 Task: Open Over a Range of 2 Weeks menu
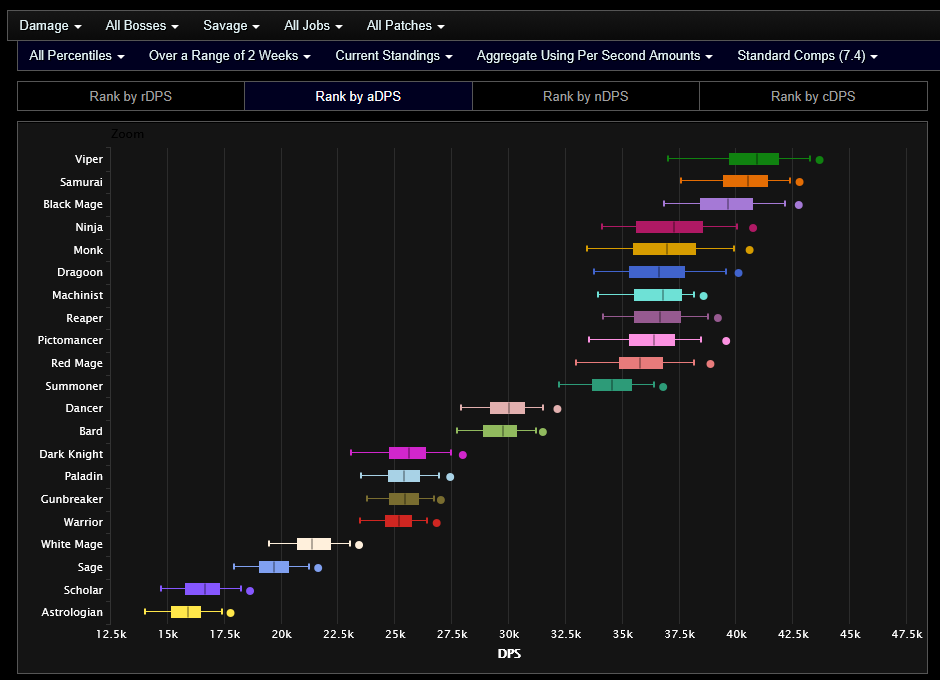coord(230,56)
